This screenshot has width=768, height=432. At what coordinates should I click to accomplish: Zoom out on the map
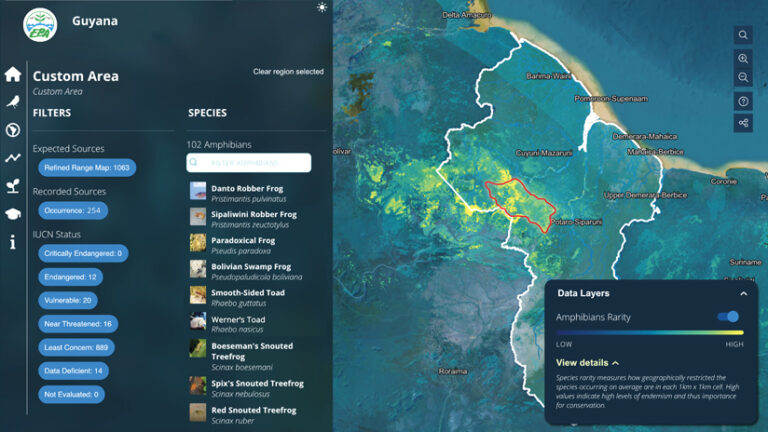coord(743,77)
